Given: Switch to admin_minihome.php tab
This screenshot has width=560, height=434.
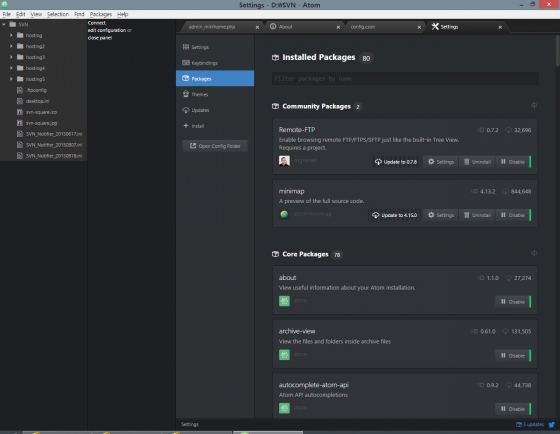Looking at the screenshot, I should point(219,27).
